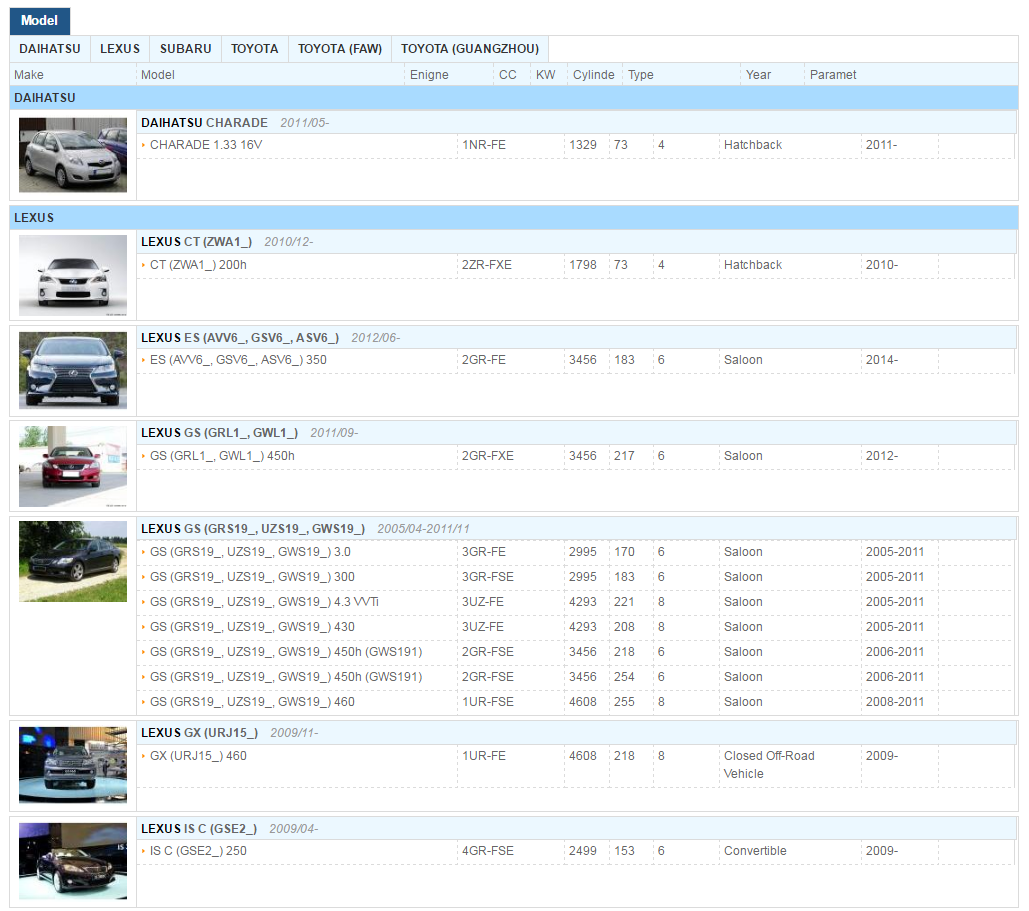This screenshot has width=1029, height=911.
Task: Click the LEXUS IS C (GSE2_) heading
Action: [199, 829]
